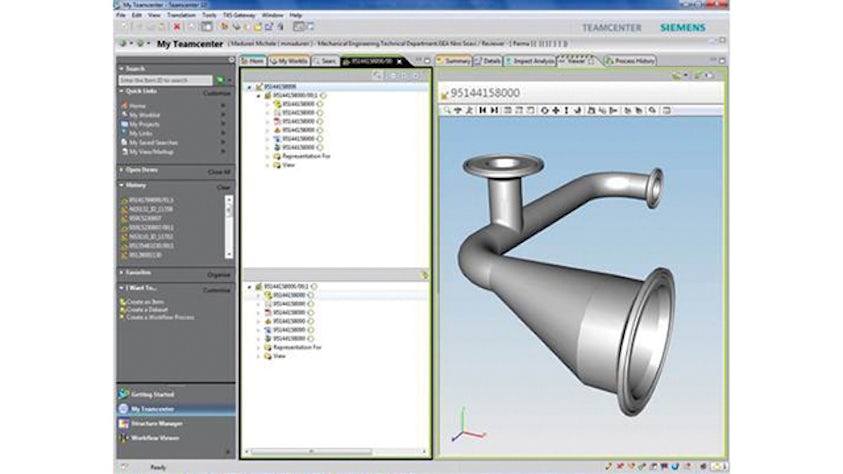This screenshot has width=843, height=474.
Task: Collapse the I Want To section
Action: click(x=122, y=288)
